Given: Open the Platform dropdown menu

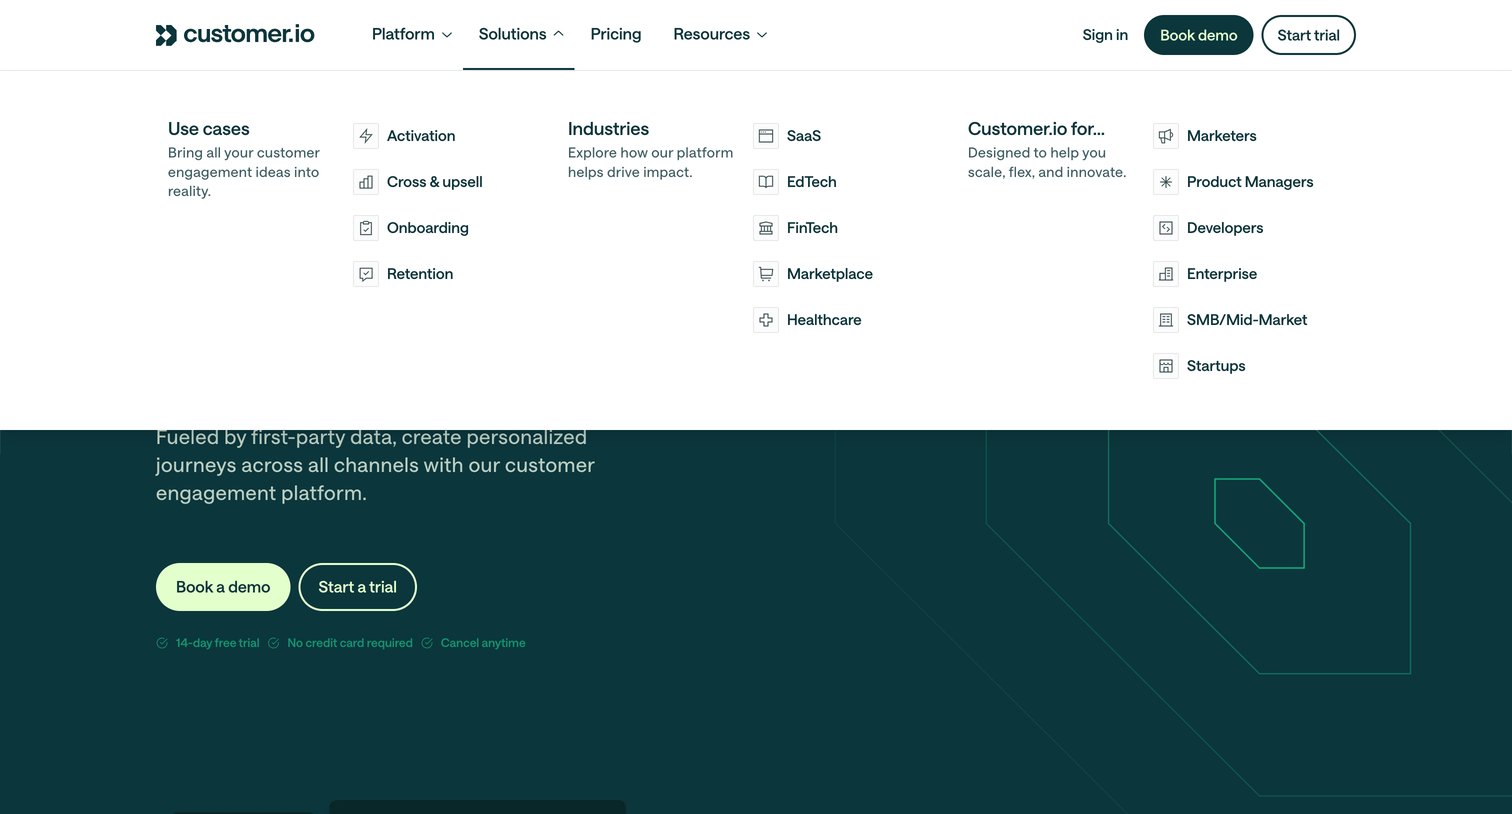Looking at the screenshot, I should [x=411, y=34].
